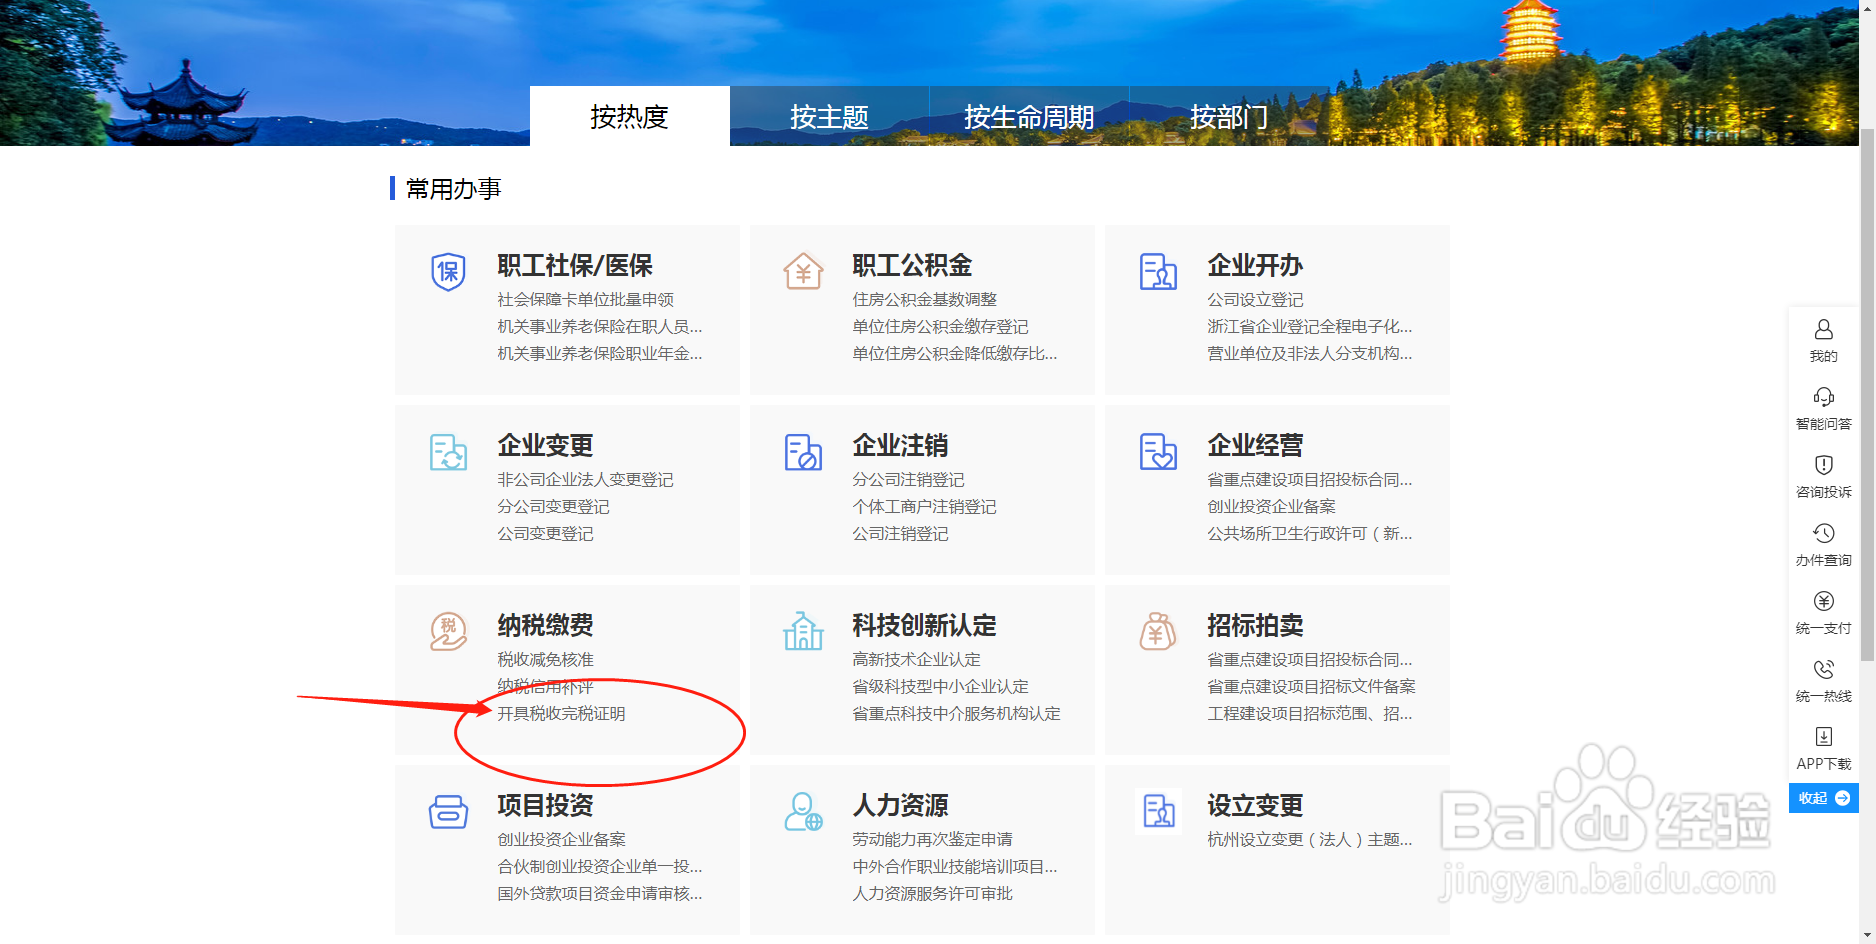The width and height of the screenshot is (1876, 944).
Task: Click 创业投资企业备案 under 企业经营
Action: [x=1271, y=507]
